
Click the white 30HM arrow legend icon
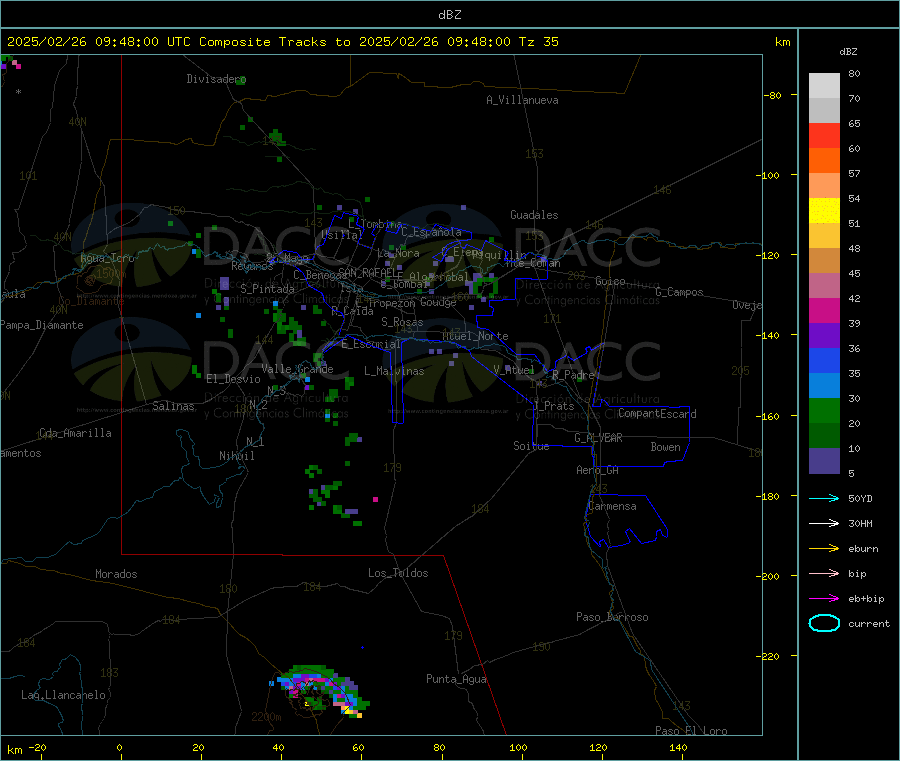824,523
